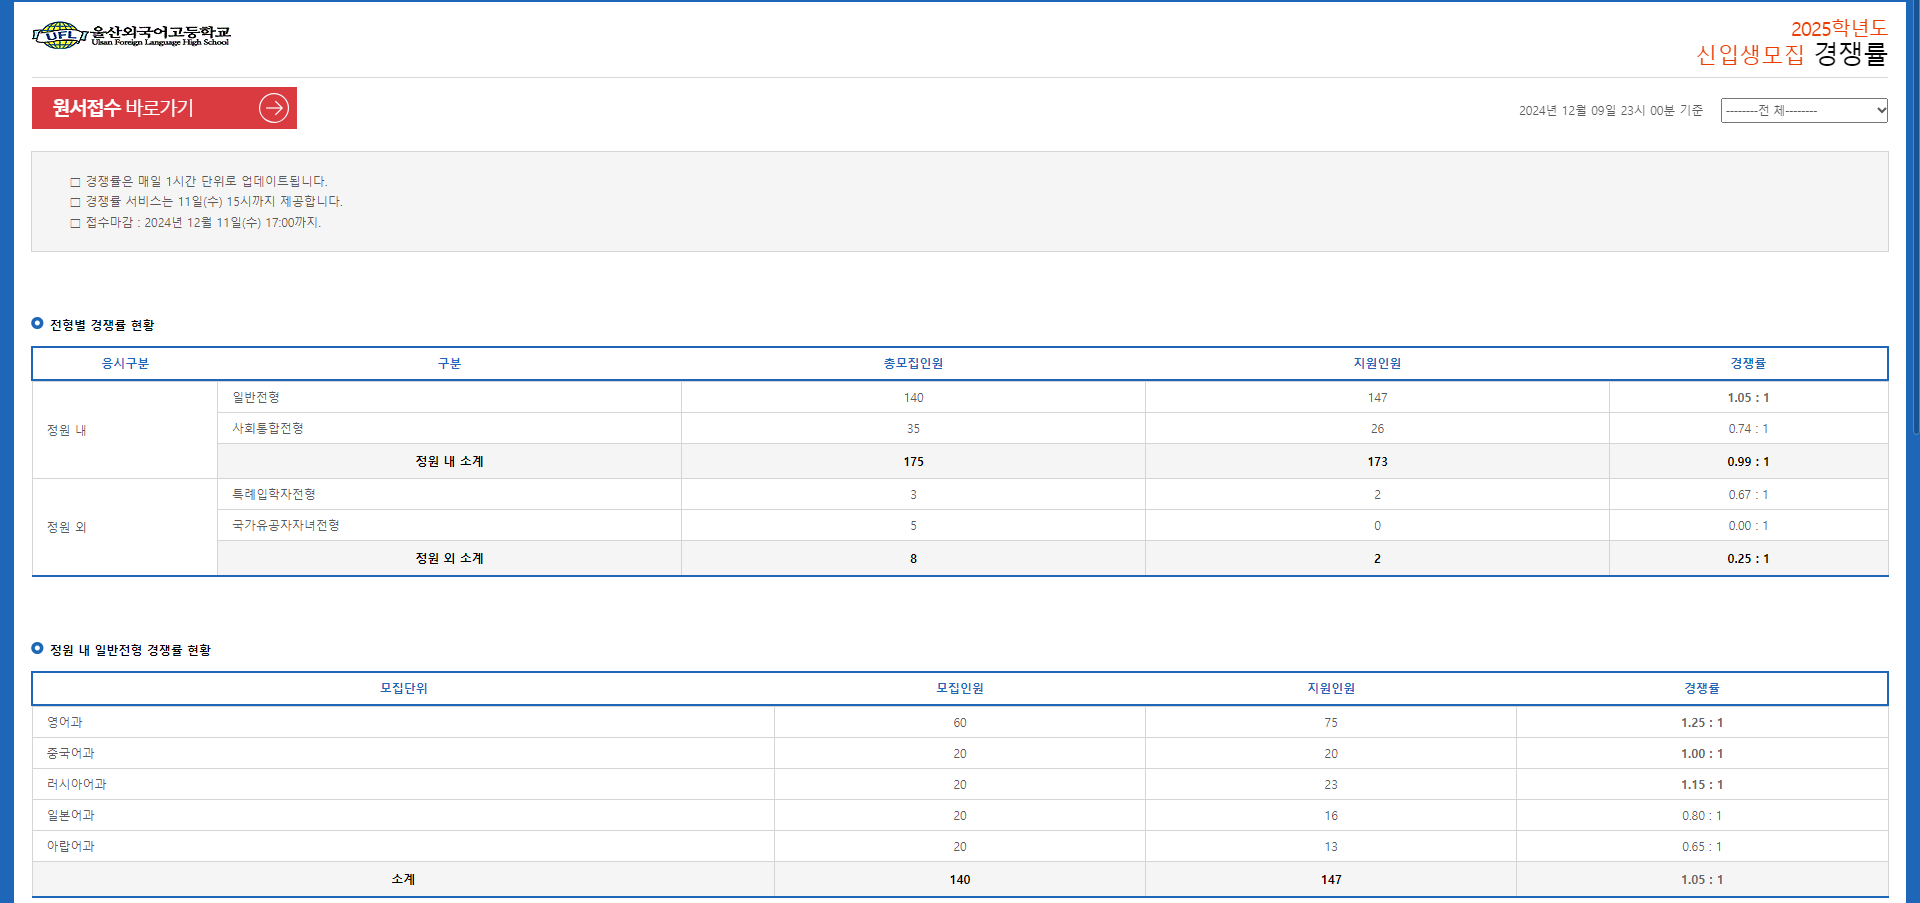Screen dimensions: 1920x903
Task: Click the blue bullet beside 전형별 경쟁률 현황
Action: click(x=37, y=323)
